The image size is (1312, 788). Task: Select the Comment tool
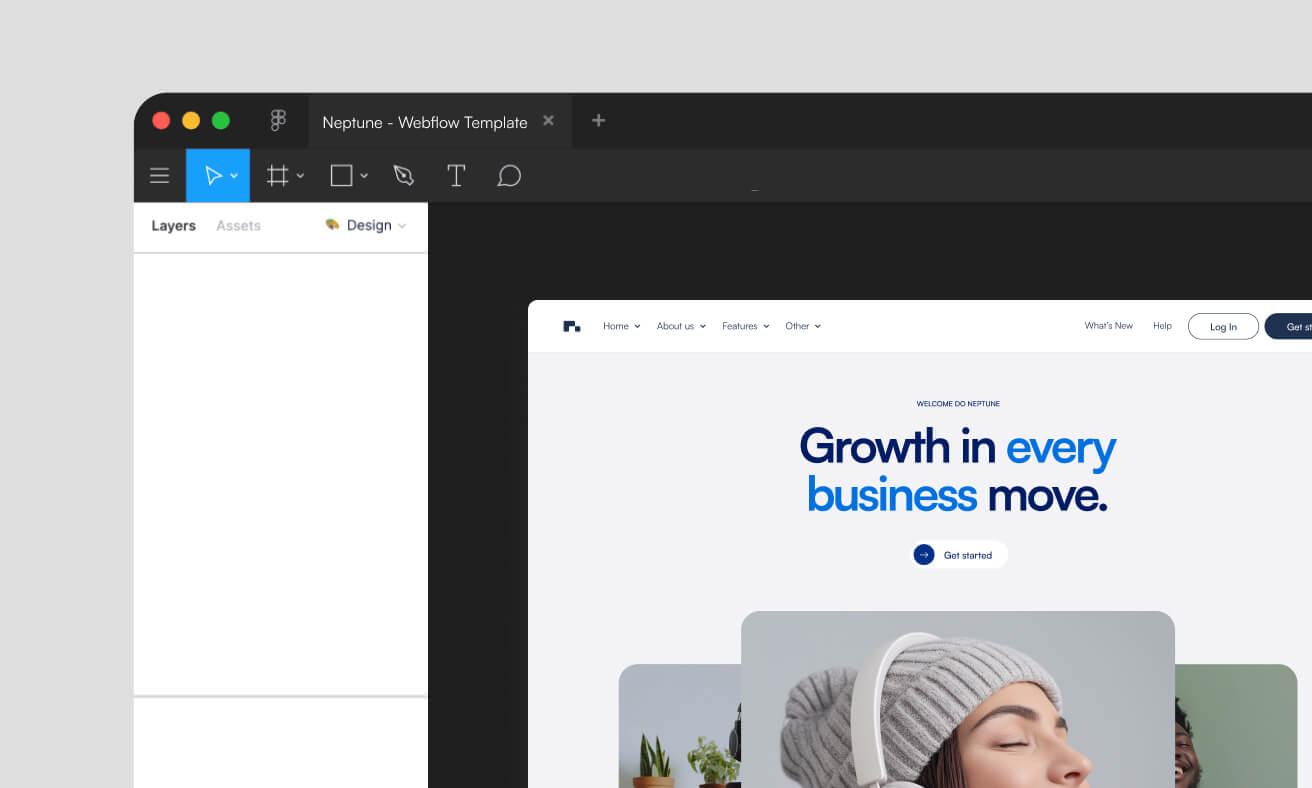509,176
